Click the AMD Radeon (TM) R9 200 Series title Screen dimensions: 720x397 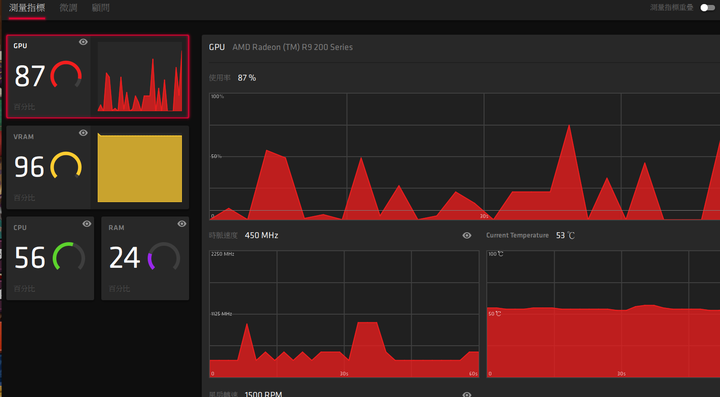(x=292, y=47)
